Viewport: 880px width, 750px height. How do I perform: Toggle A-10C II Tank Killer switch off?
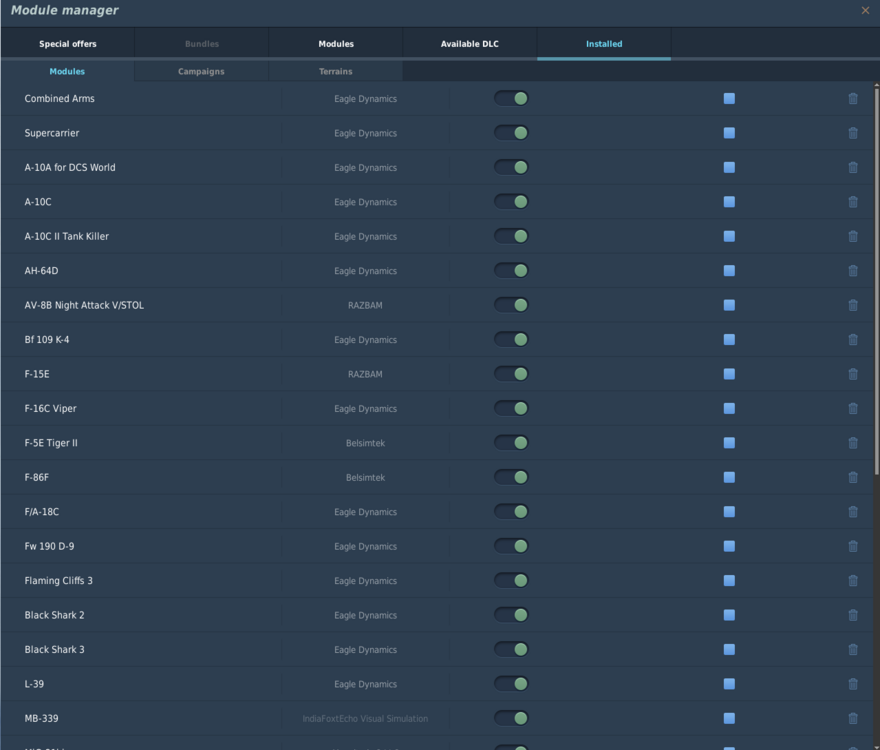(x=511, y=236)
